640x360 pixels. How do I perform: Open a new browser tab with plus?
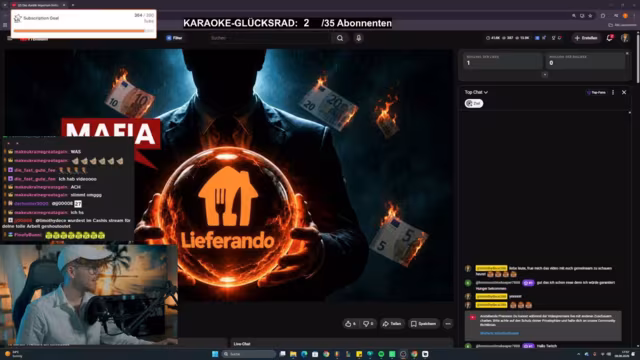click(x=73, y=5)
